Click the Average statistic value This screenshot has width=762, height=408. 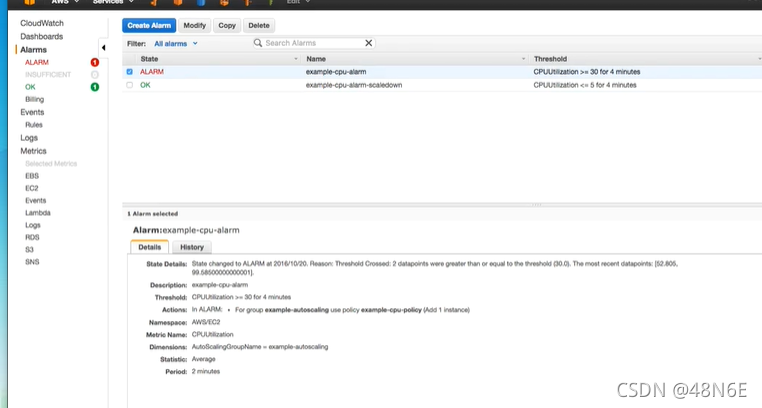(204, 359)
